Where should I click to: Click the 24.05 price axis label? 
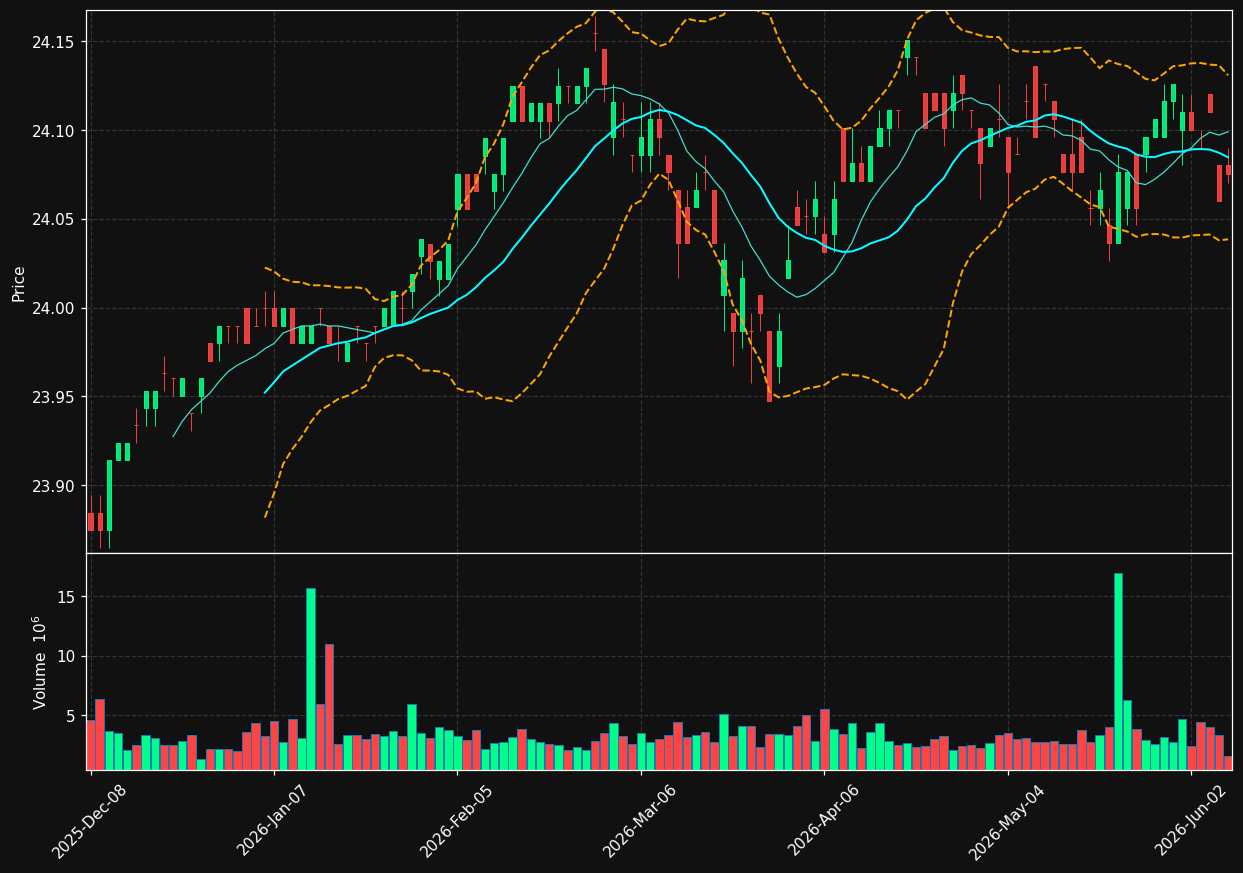pyautogui.click(x=53, y=220)
